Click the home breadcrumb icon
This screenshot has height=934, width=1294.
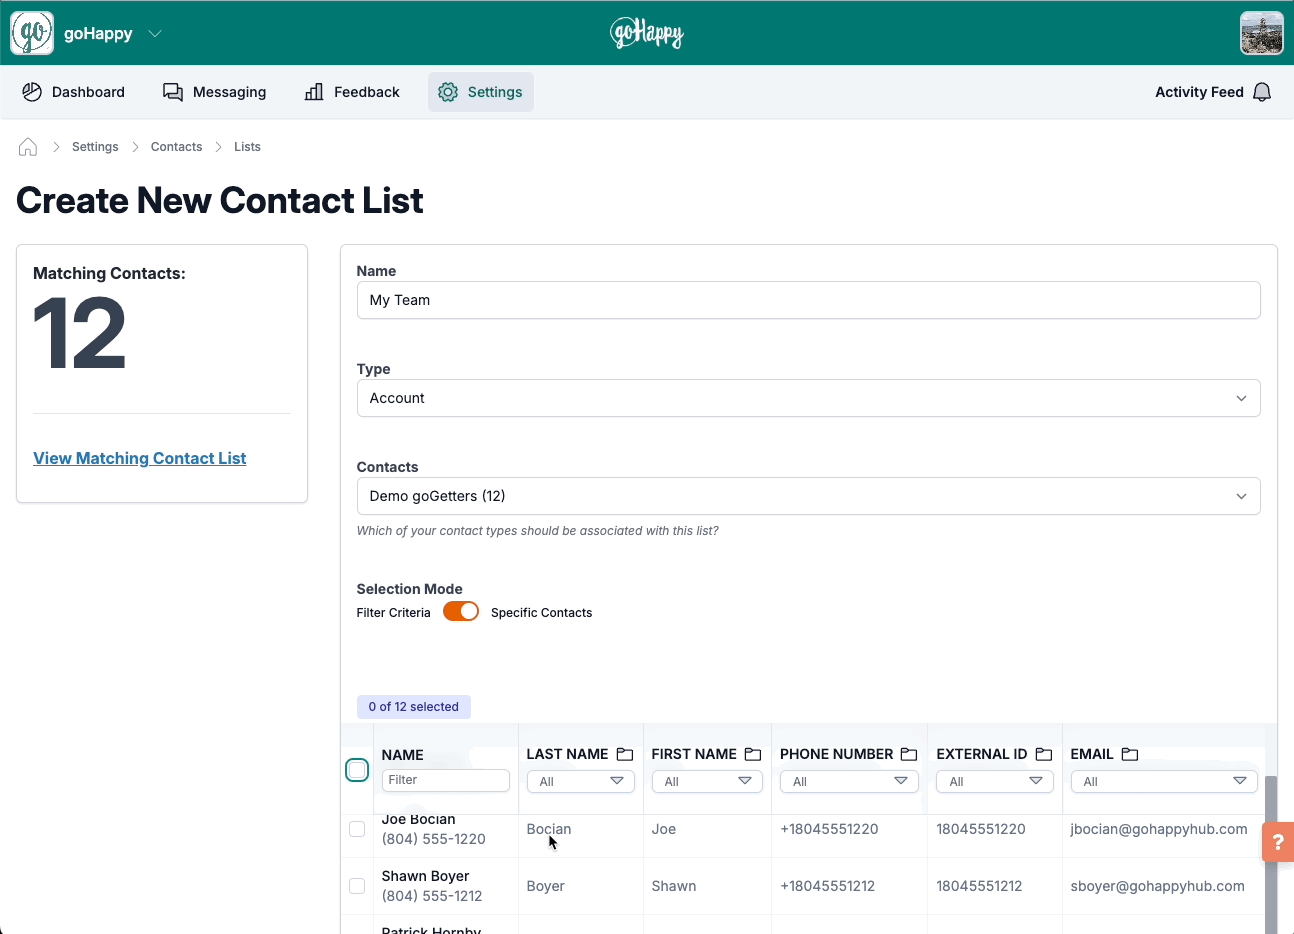(x=27, y=146)
